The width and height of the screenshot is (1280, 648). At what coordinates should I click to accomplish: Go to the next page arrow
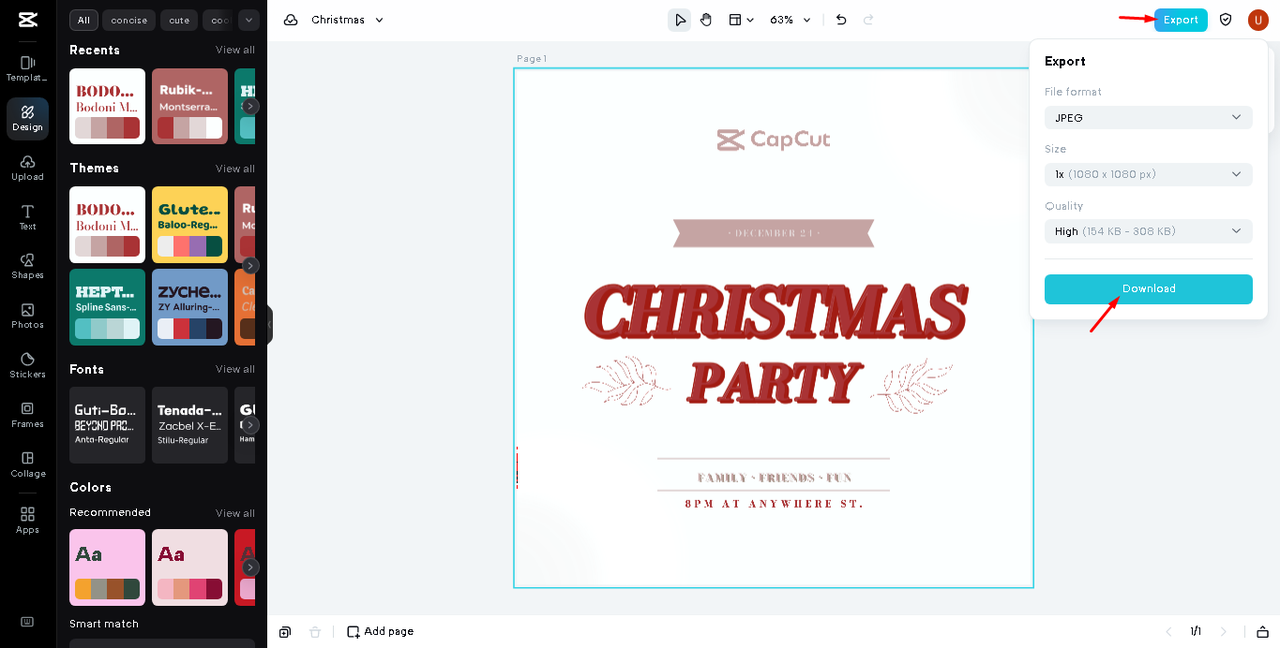pyautogui.click(x=1222, y=632)
